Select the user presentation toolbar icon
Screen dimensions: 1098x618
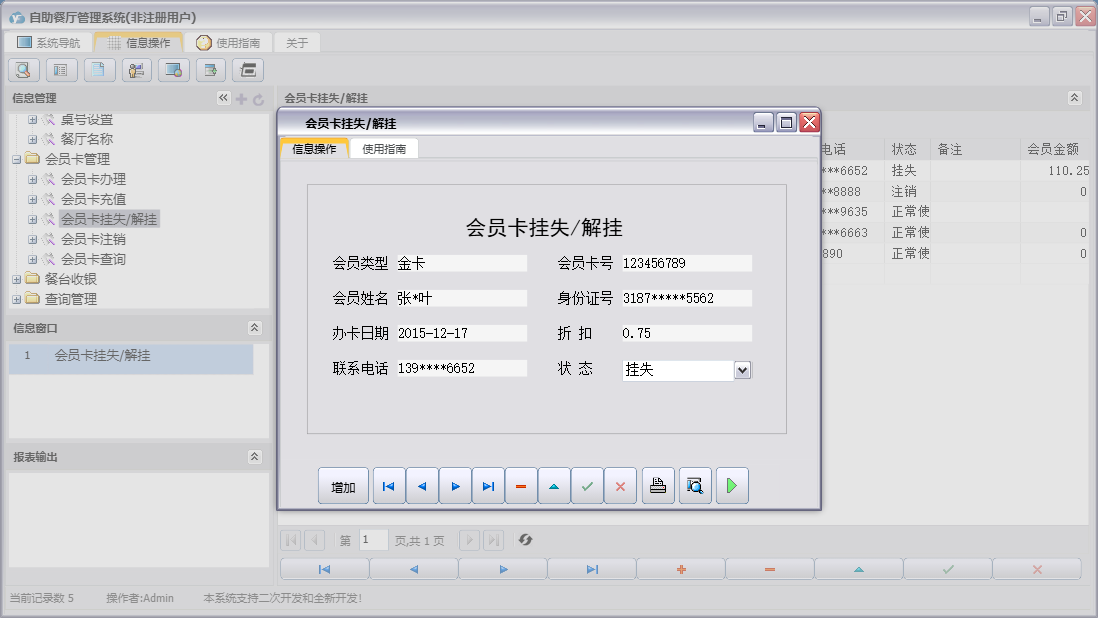coord(137,70)
